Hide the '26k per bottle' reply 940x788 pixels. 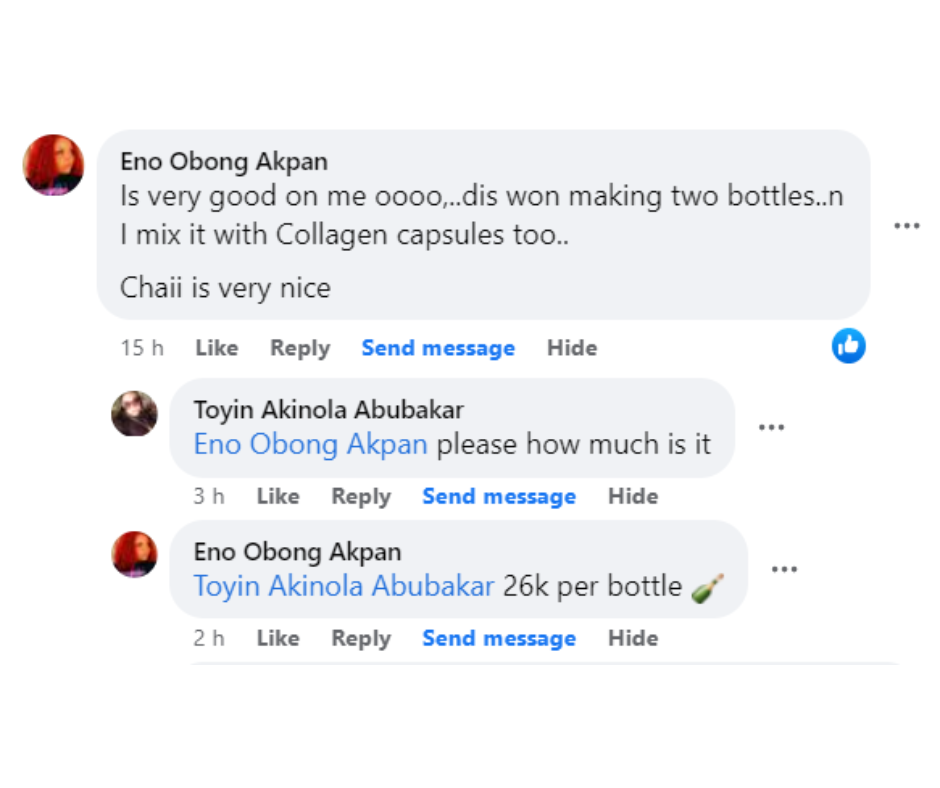pyautogui.click(x=632, y=638)
